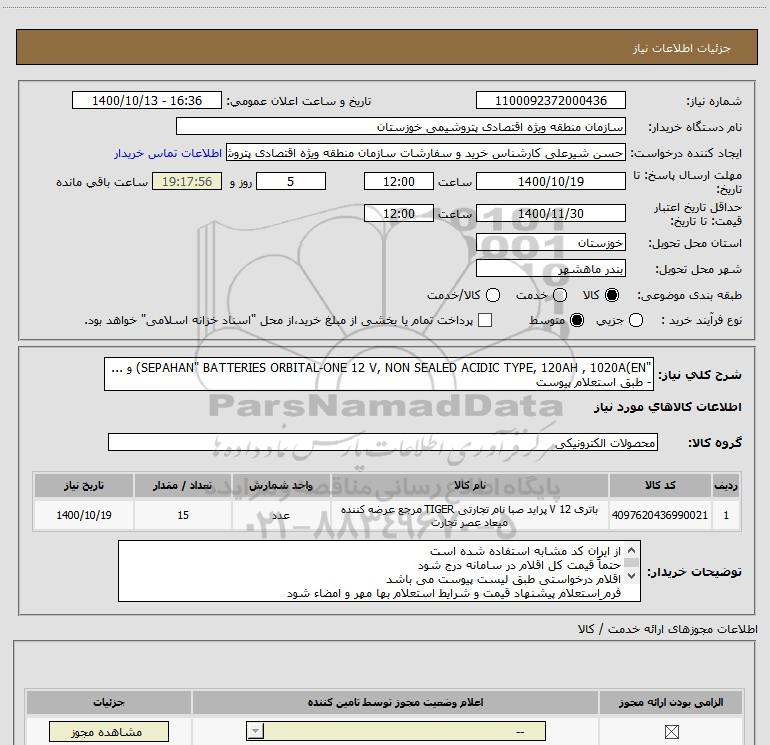Click the مشاهده مجوز button
This screenshot has height=745, width=770.
coord(109,732)
